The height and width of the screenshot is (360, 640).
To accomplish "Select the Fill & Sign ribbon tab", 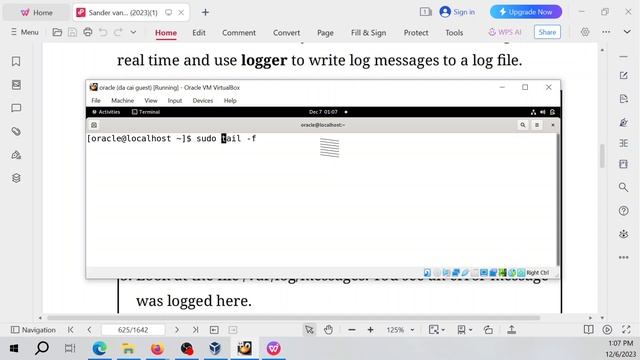I will pos(368,33).
